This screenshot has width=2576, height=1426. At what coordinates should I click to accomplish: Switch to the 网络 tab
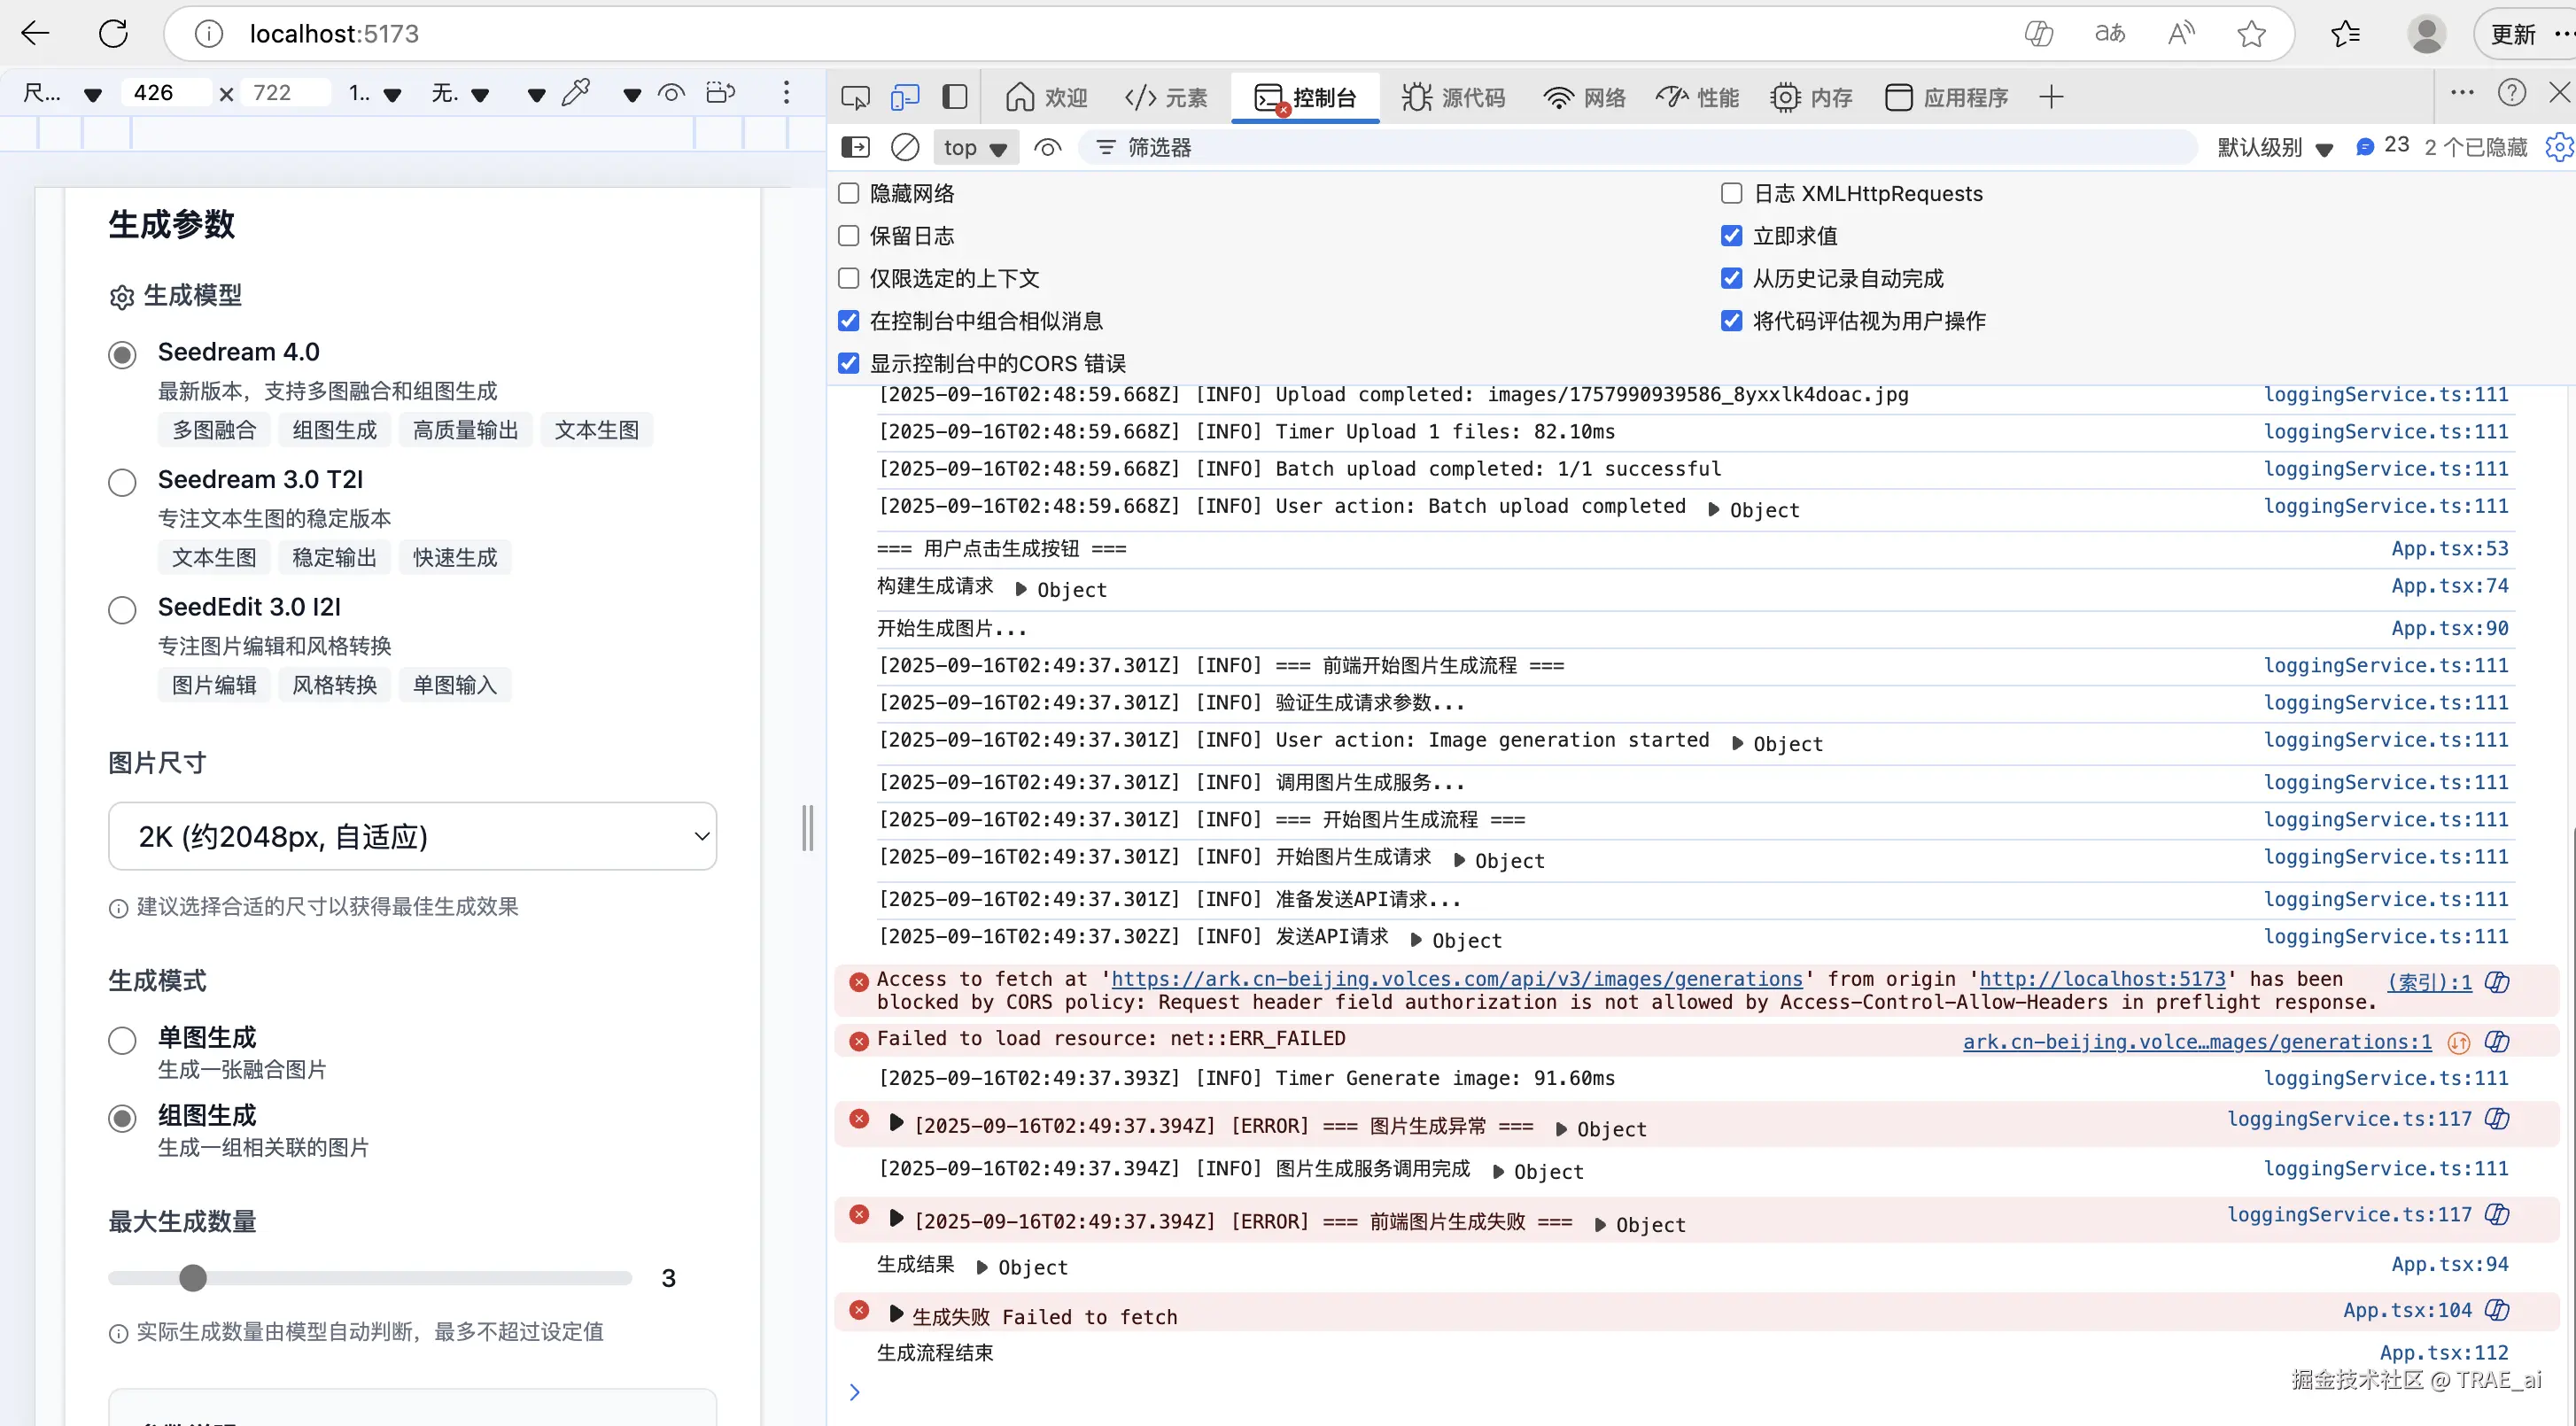[1584, 97]
